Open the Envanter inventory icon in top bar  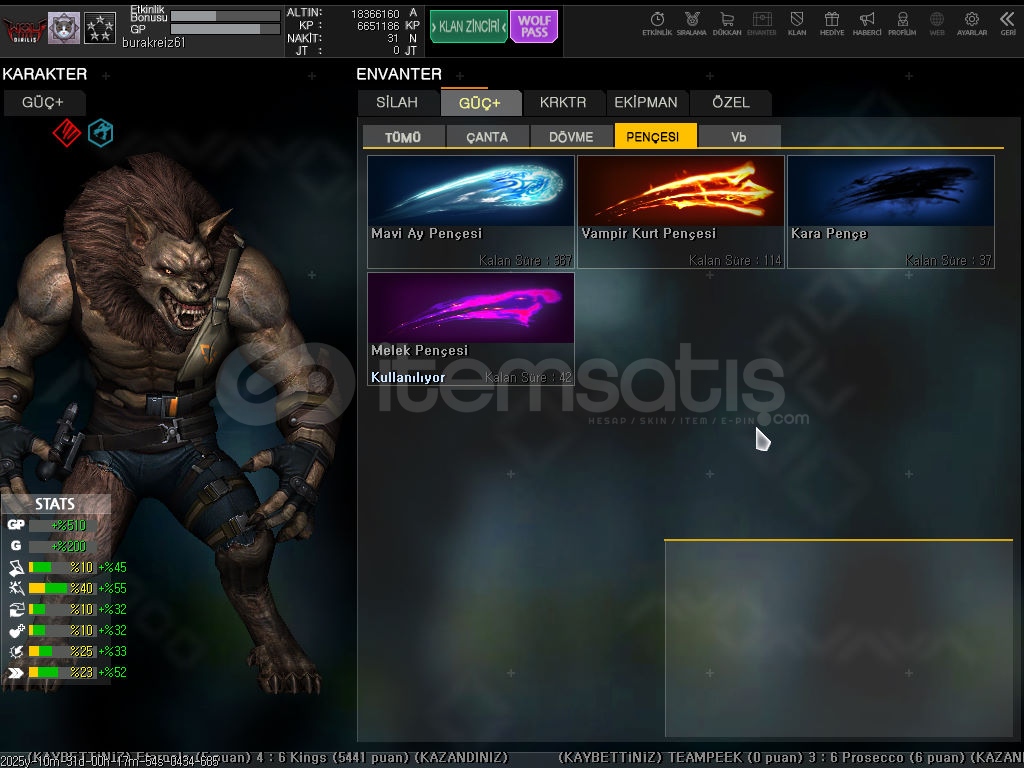[761, 24]
